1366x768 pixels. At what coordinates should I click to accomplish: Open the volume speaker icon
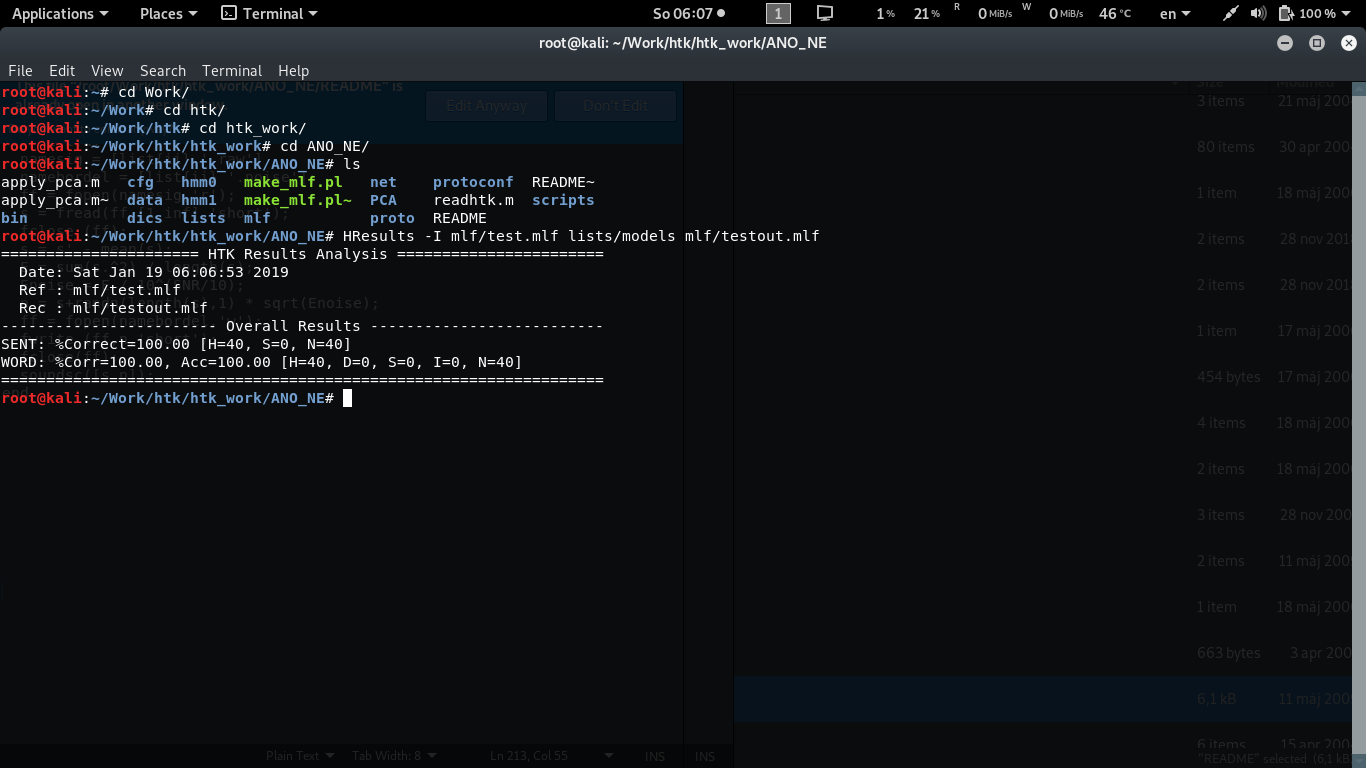1258,13
